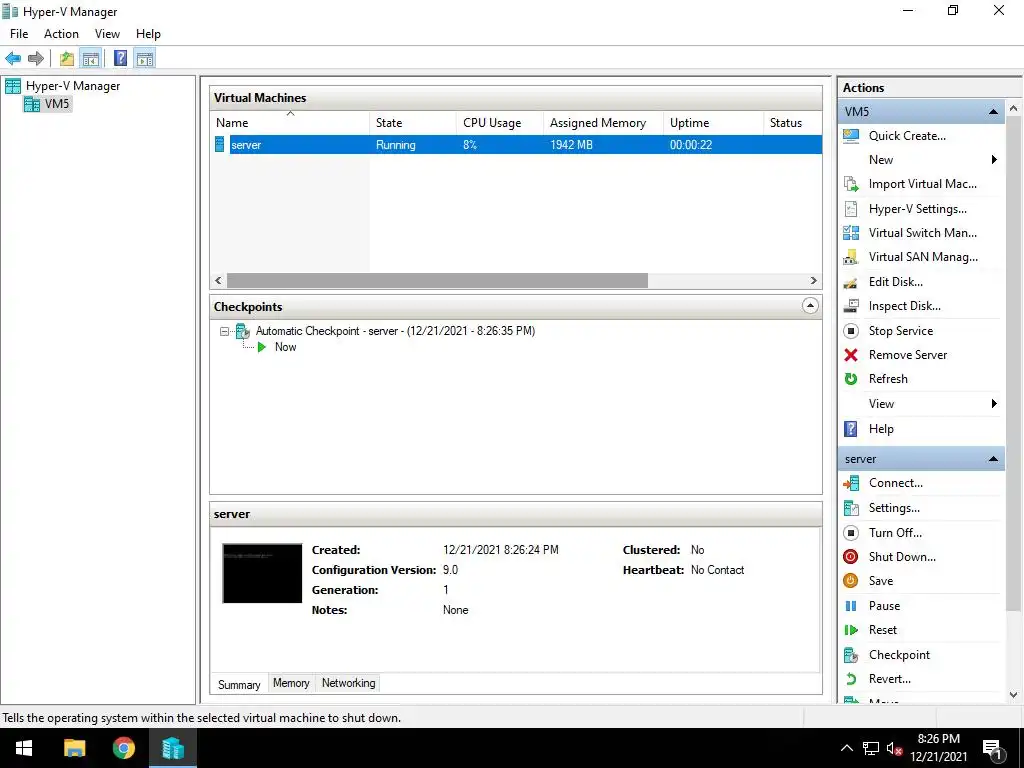Click the Virtual SAN Manager icon
The image size is (1024, 768).
[x=851, y=257]
